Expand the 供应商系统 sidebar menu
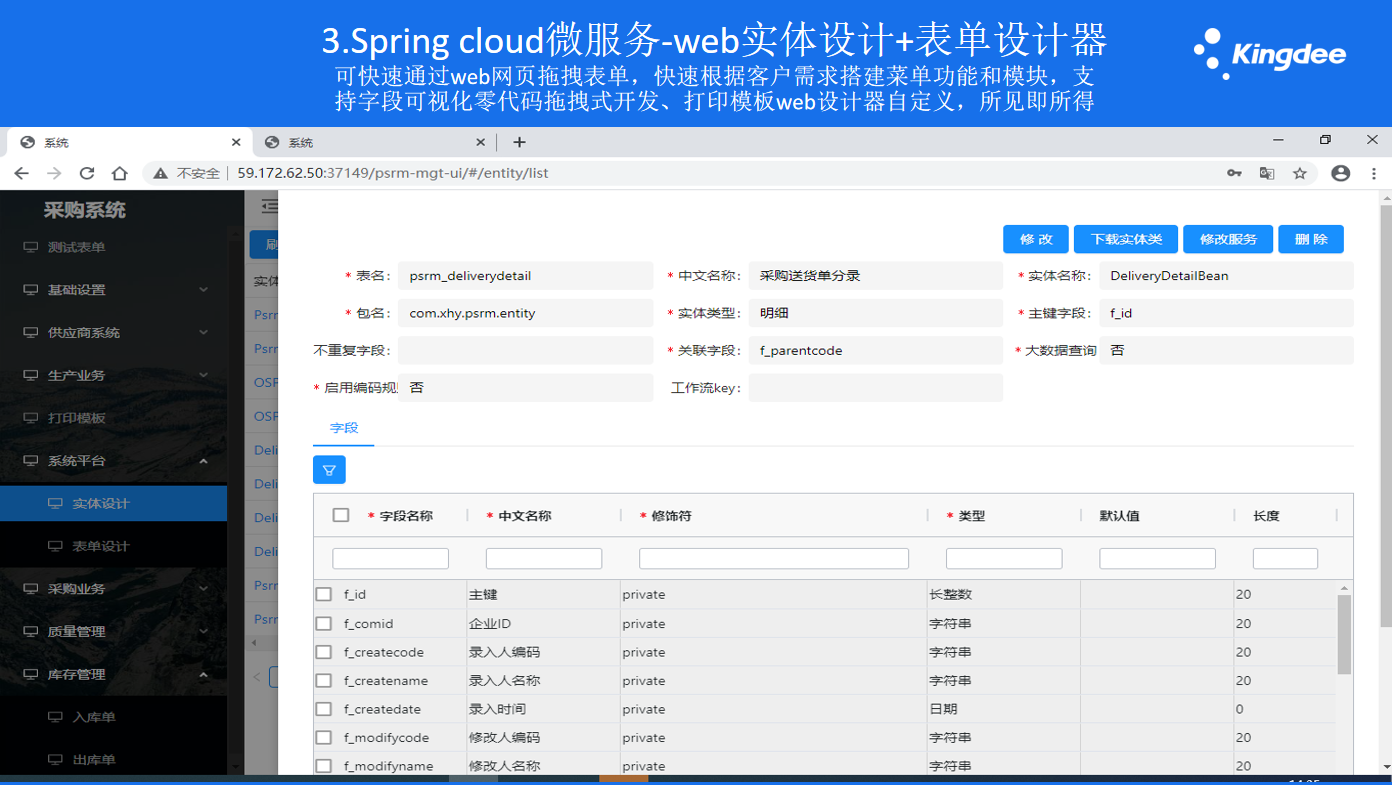 113,332
